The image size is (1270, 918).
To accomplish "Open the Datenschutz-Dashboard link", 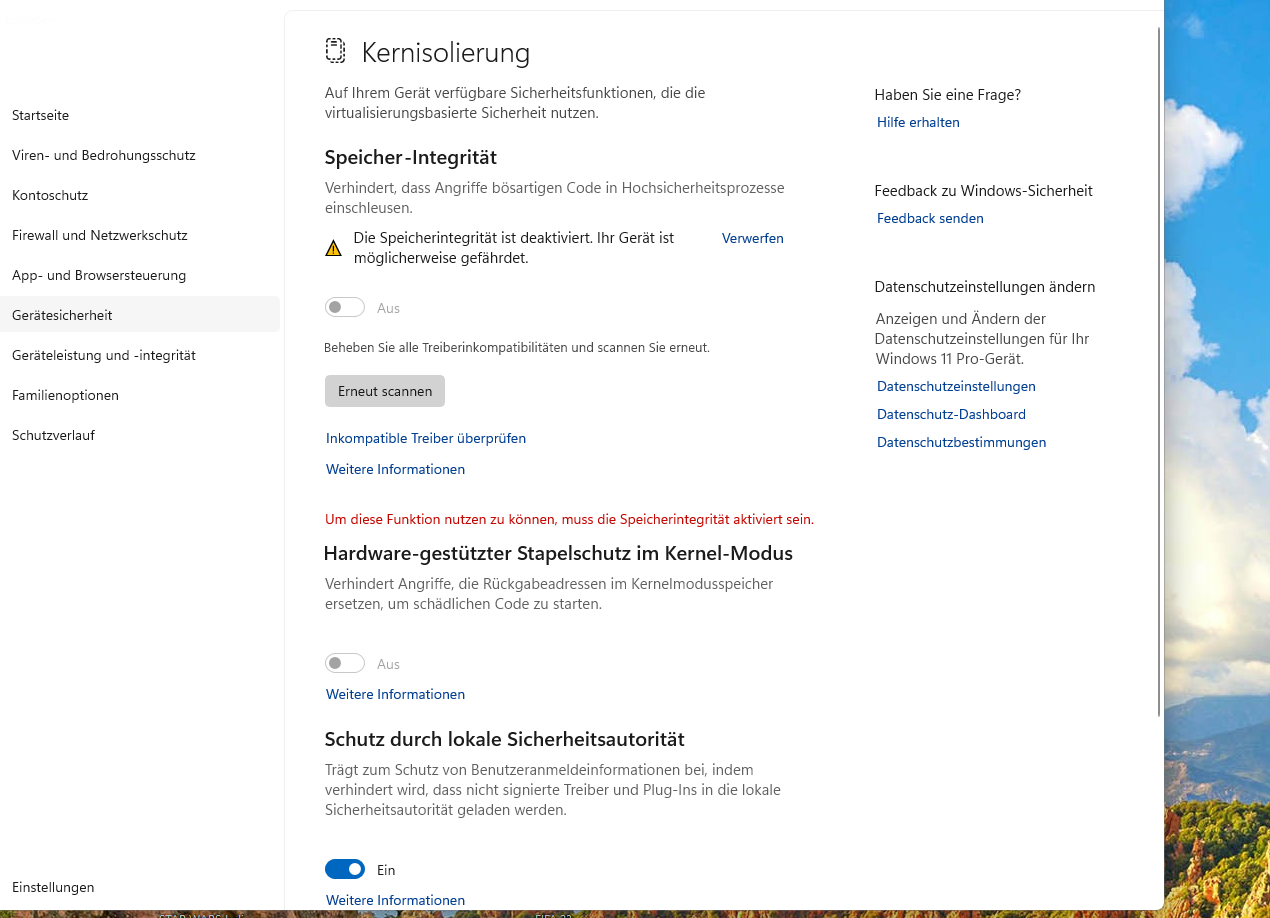I will point(951,415).
